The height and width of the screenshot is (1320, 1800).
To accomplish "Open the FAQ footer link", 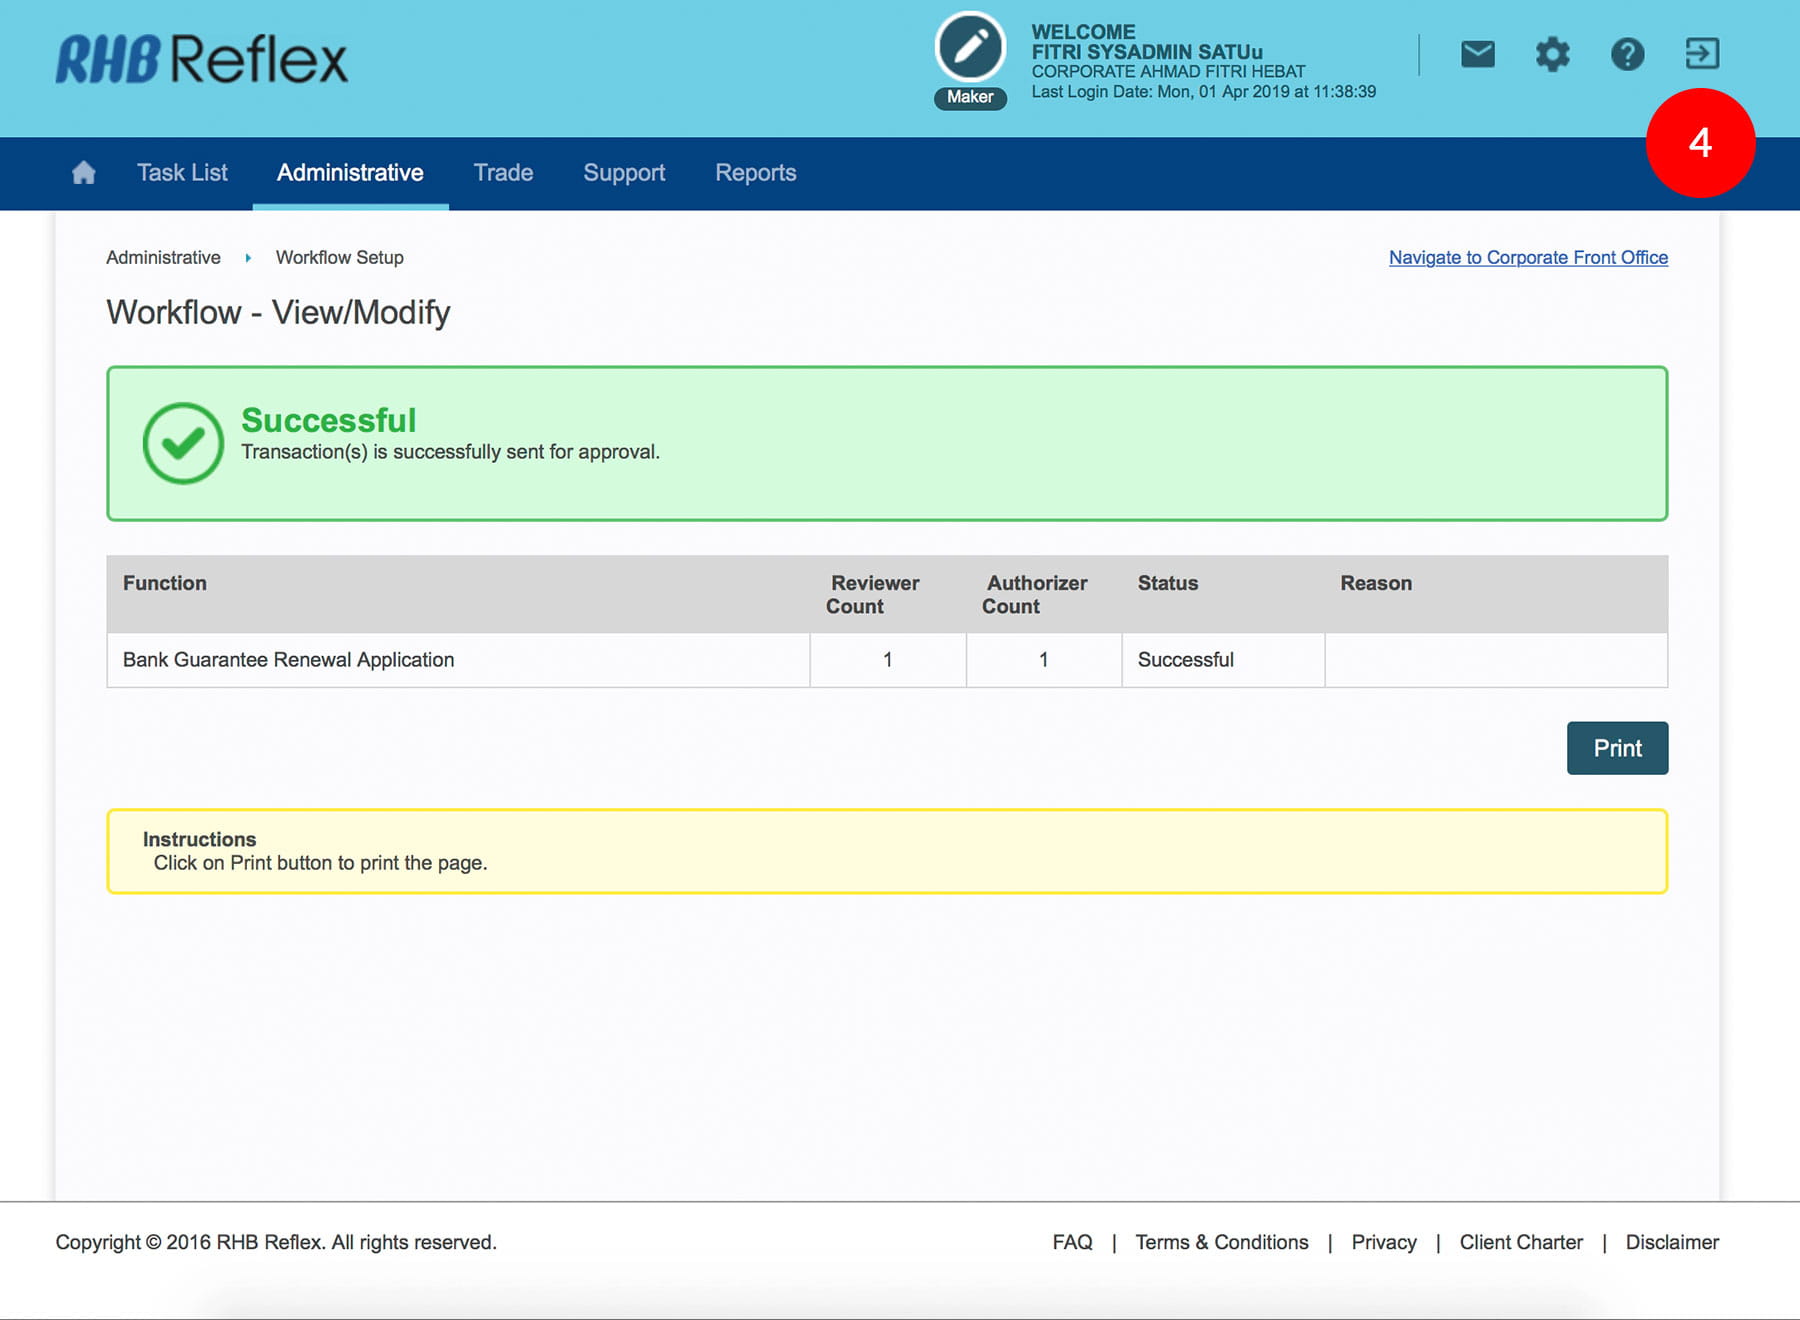I will (x=1072, y=1242).
